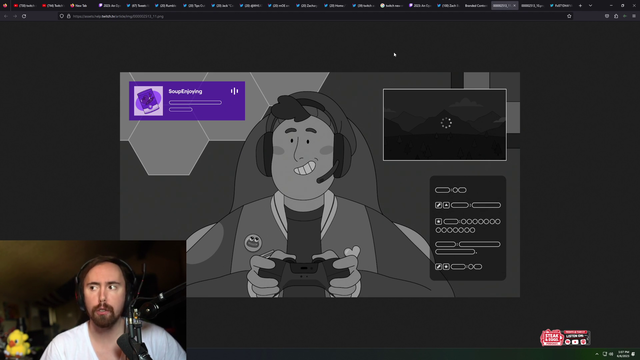Open the tracking protection shield icon
Viewport: 640px width, 360px height.
(62, 16)
